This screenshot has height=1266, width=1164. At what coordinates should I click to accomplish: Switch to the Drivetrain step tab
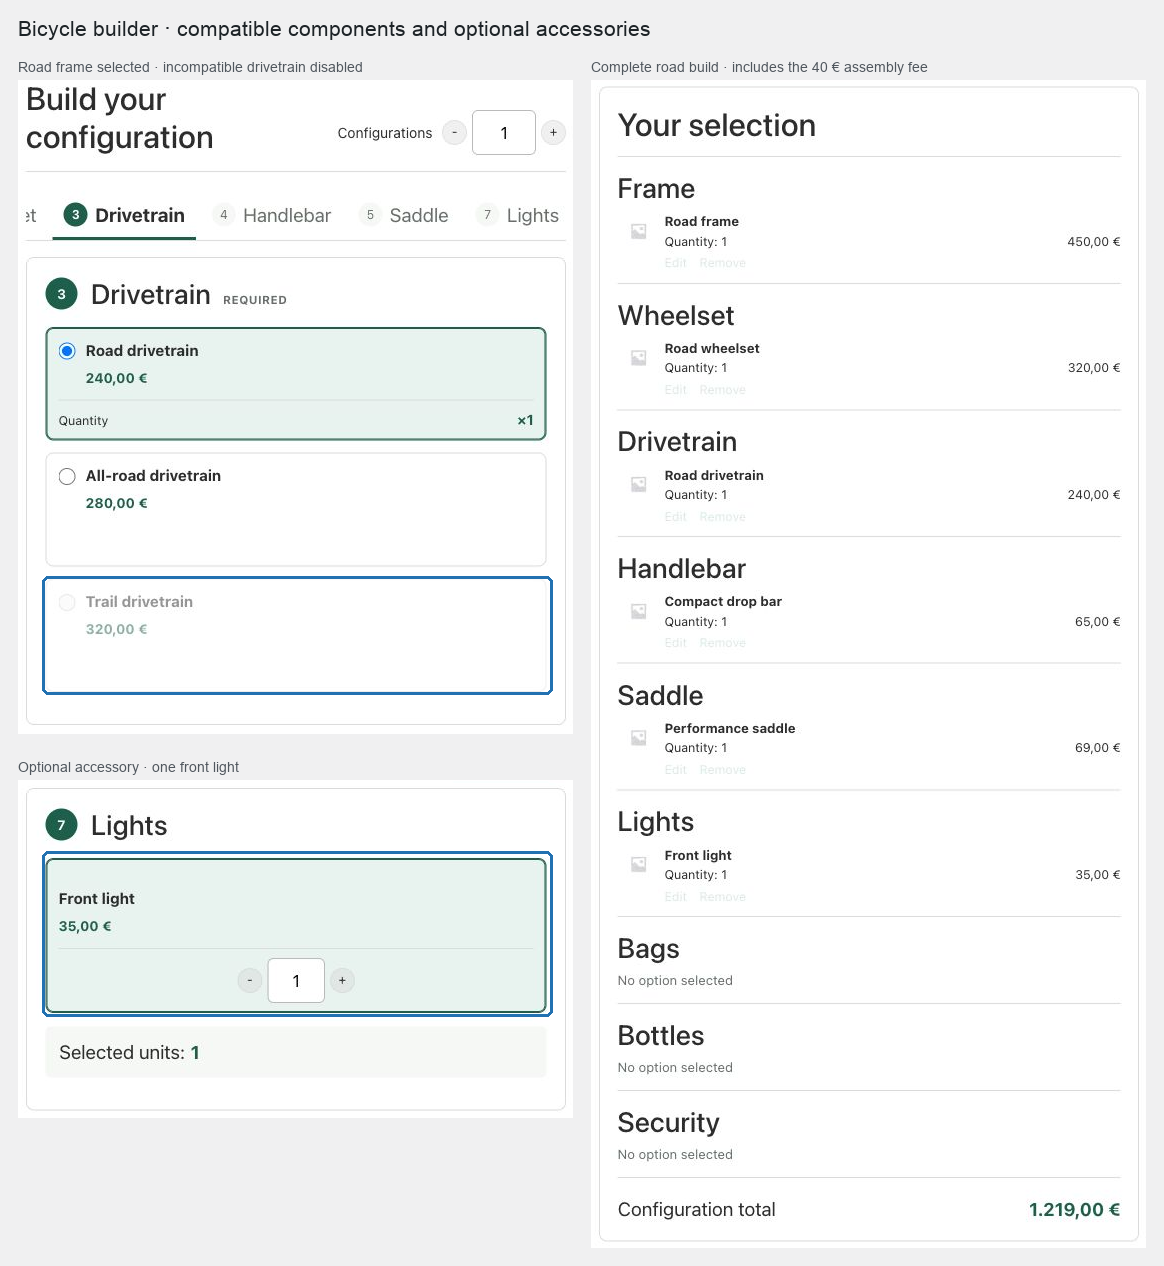pos(124,215)
